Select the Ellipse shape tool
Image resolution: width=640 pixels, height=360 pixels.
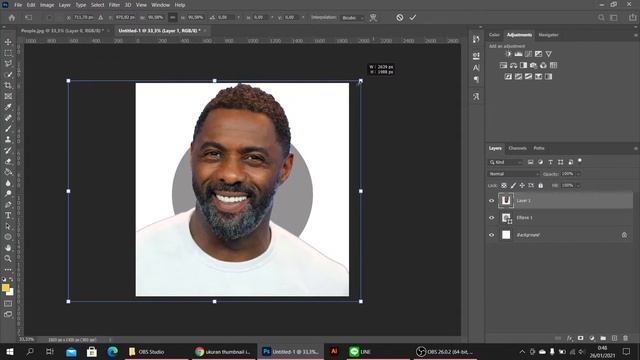point(8,237)
